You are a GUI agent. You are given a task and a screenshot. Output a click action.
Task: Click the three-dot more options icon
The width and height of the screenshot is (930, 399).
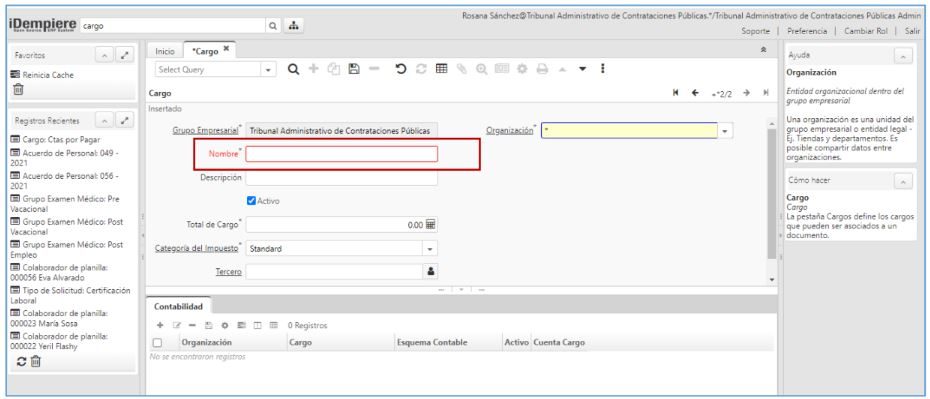coord(603,69)
